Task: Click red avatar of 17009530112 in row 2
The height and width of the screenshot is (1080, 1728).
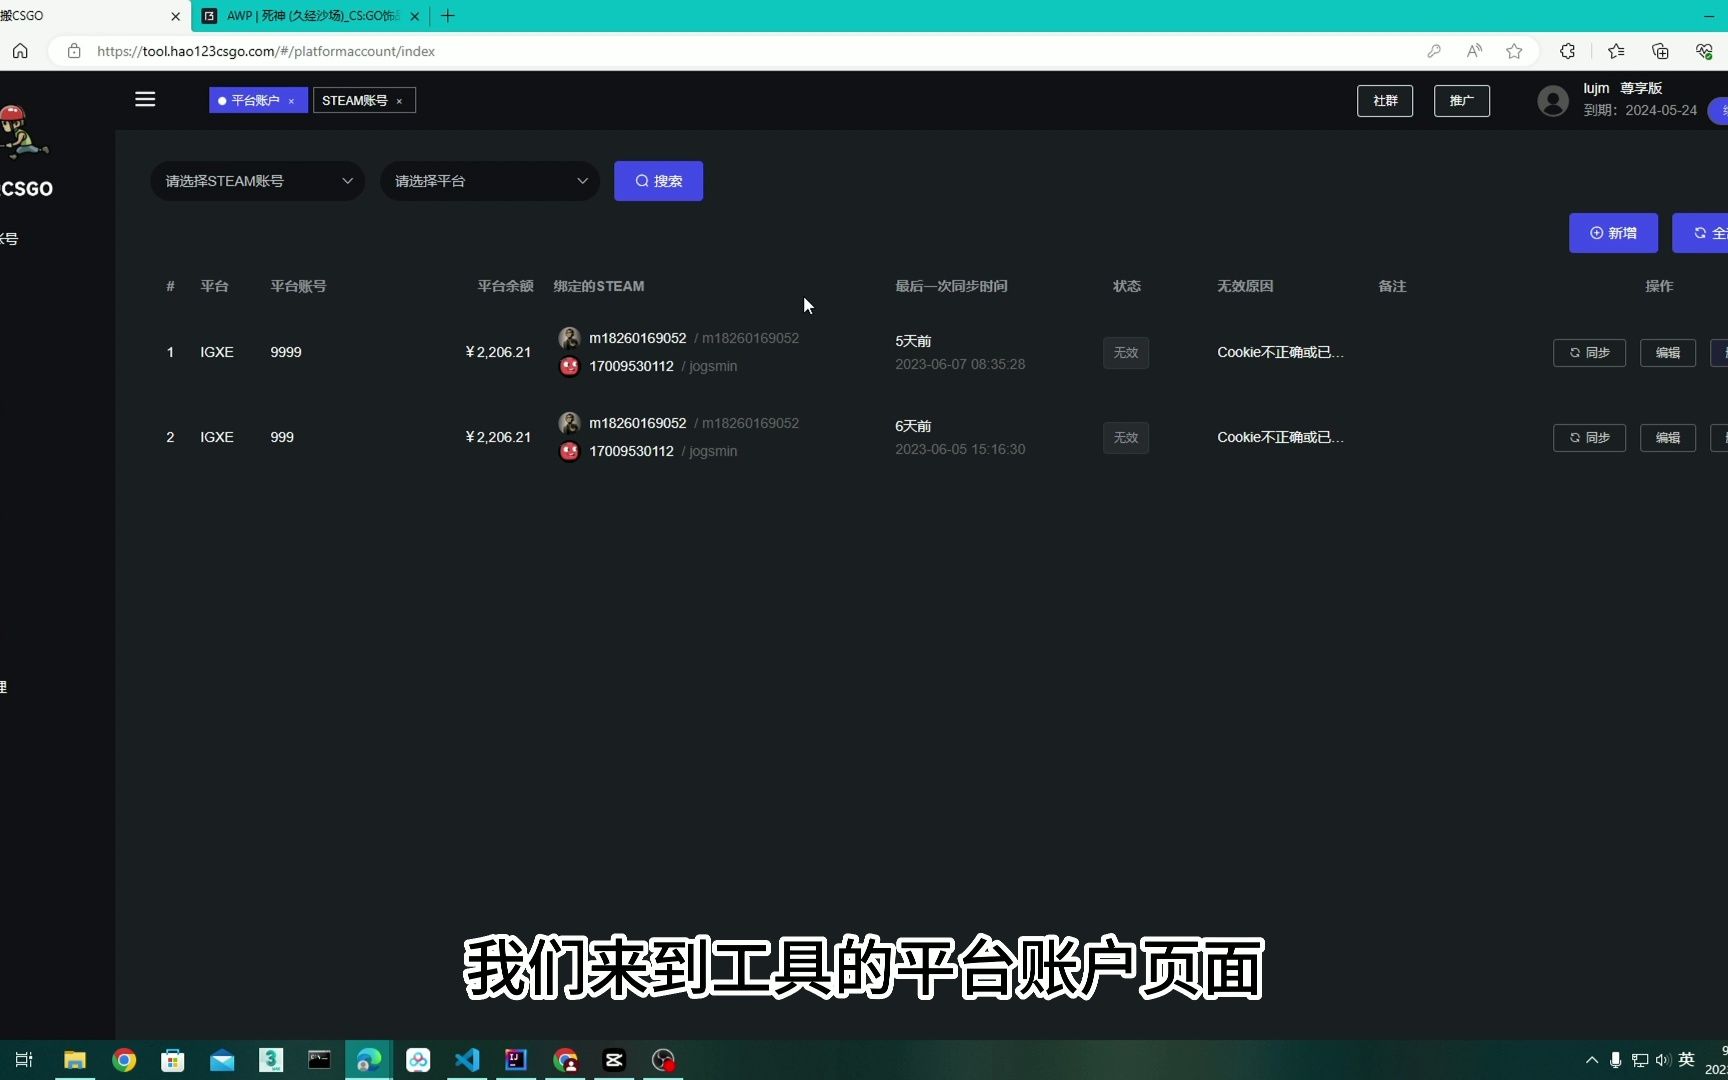Action: pos(569,451)
